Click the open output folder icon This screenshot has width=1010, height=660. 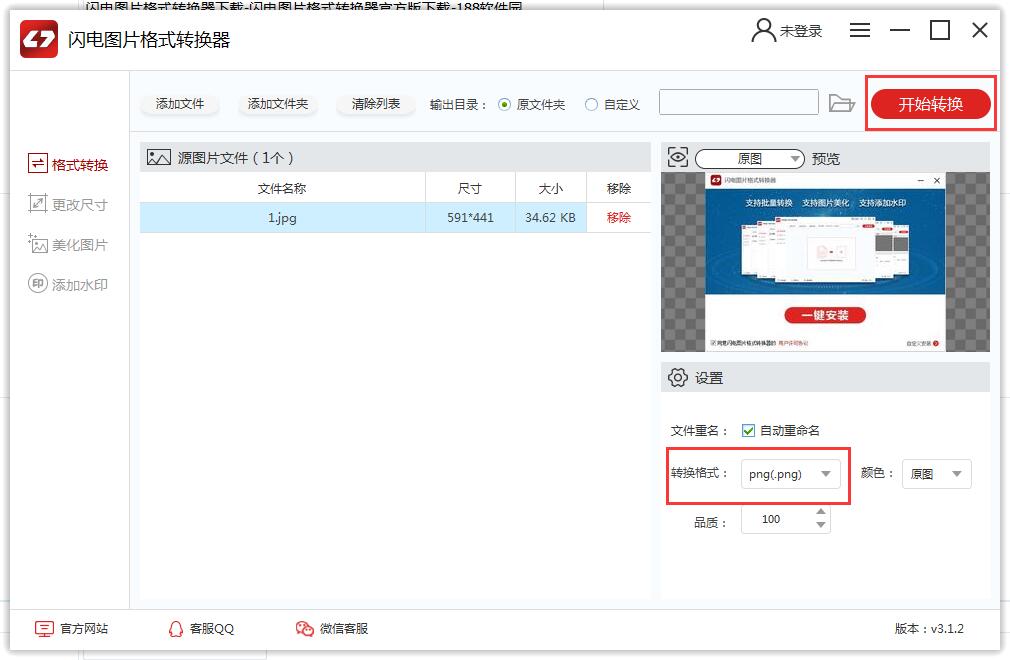[842, 103]
